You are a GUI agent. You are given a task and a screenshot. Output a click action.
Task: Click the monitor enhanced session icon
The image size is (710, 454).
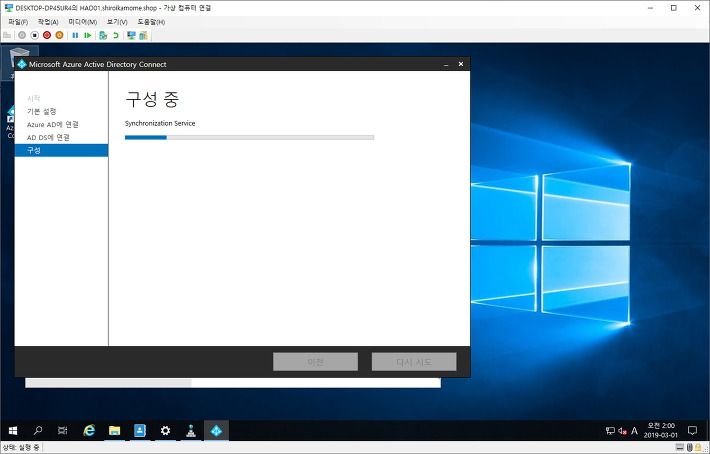pos(131,35)
